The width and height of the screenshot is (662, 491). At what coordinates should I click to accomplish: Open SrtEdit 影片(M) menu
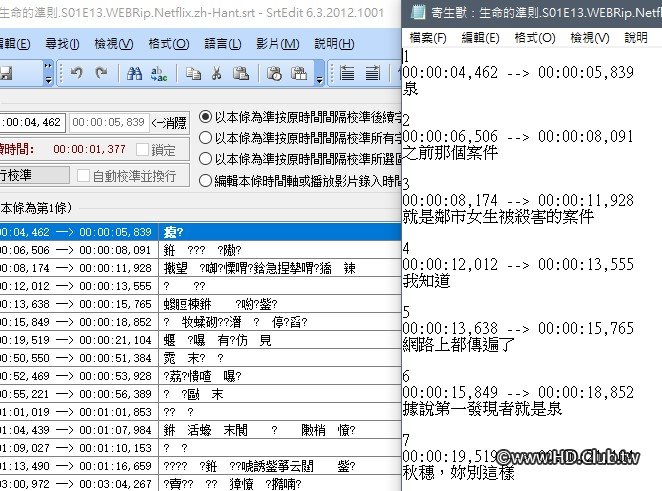pos(277,43)
